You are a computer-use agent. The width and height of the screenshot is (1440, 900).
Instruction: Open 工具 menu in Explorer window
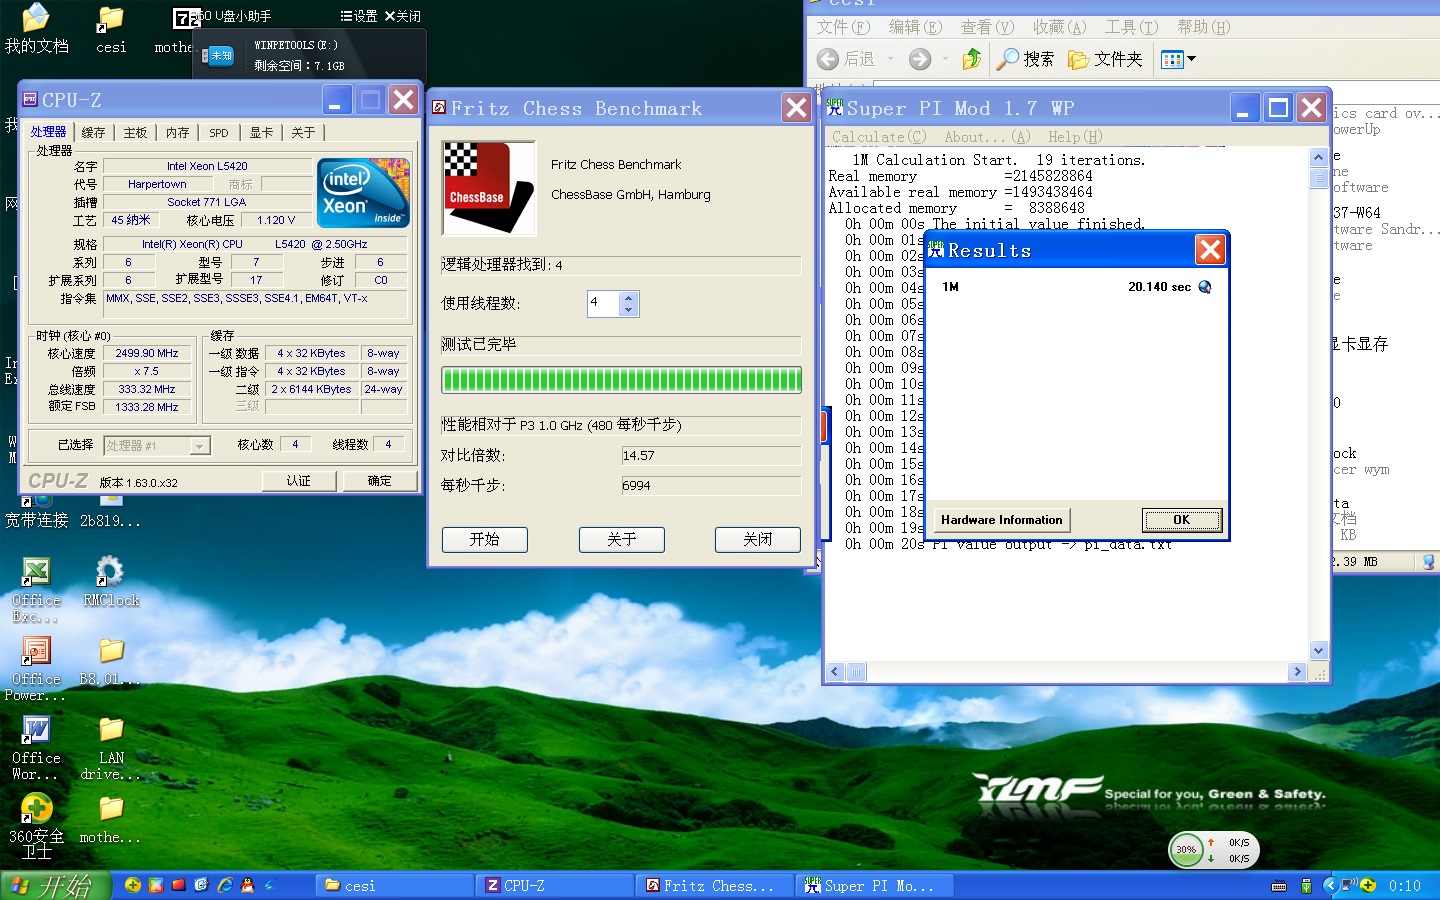click(1131, 27)
